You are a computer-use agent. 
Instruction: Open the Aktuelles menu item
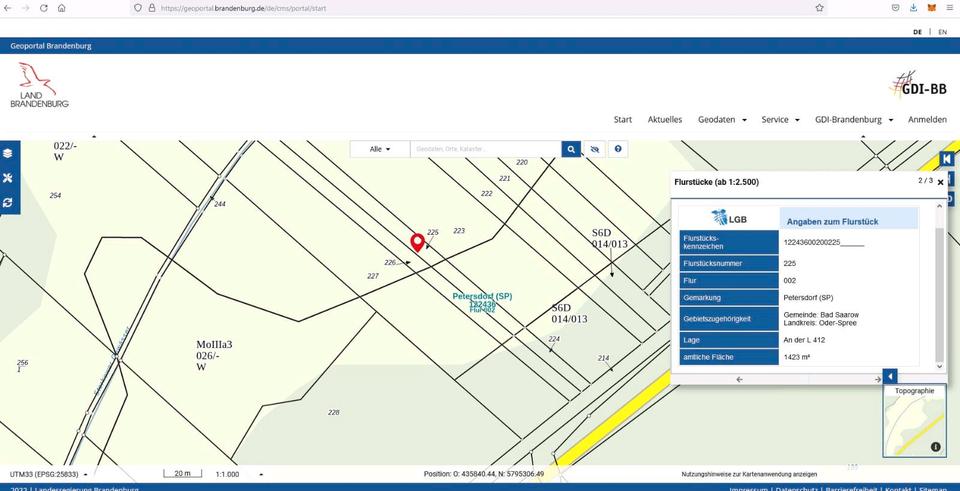pos(664,119)
